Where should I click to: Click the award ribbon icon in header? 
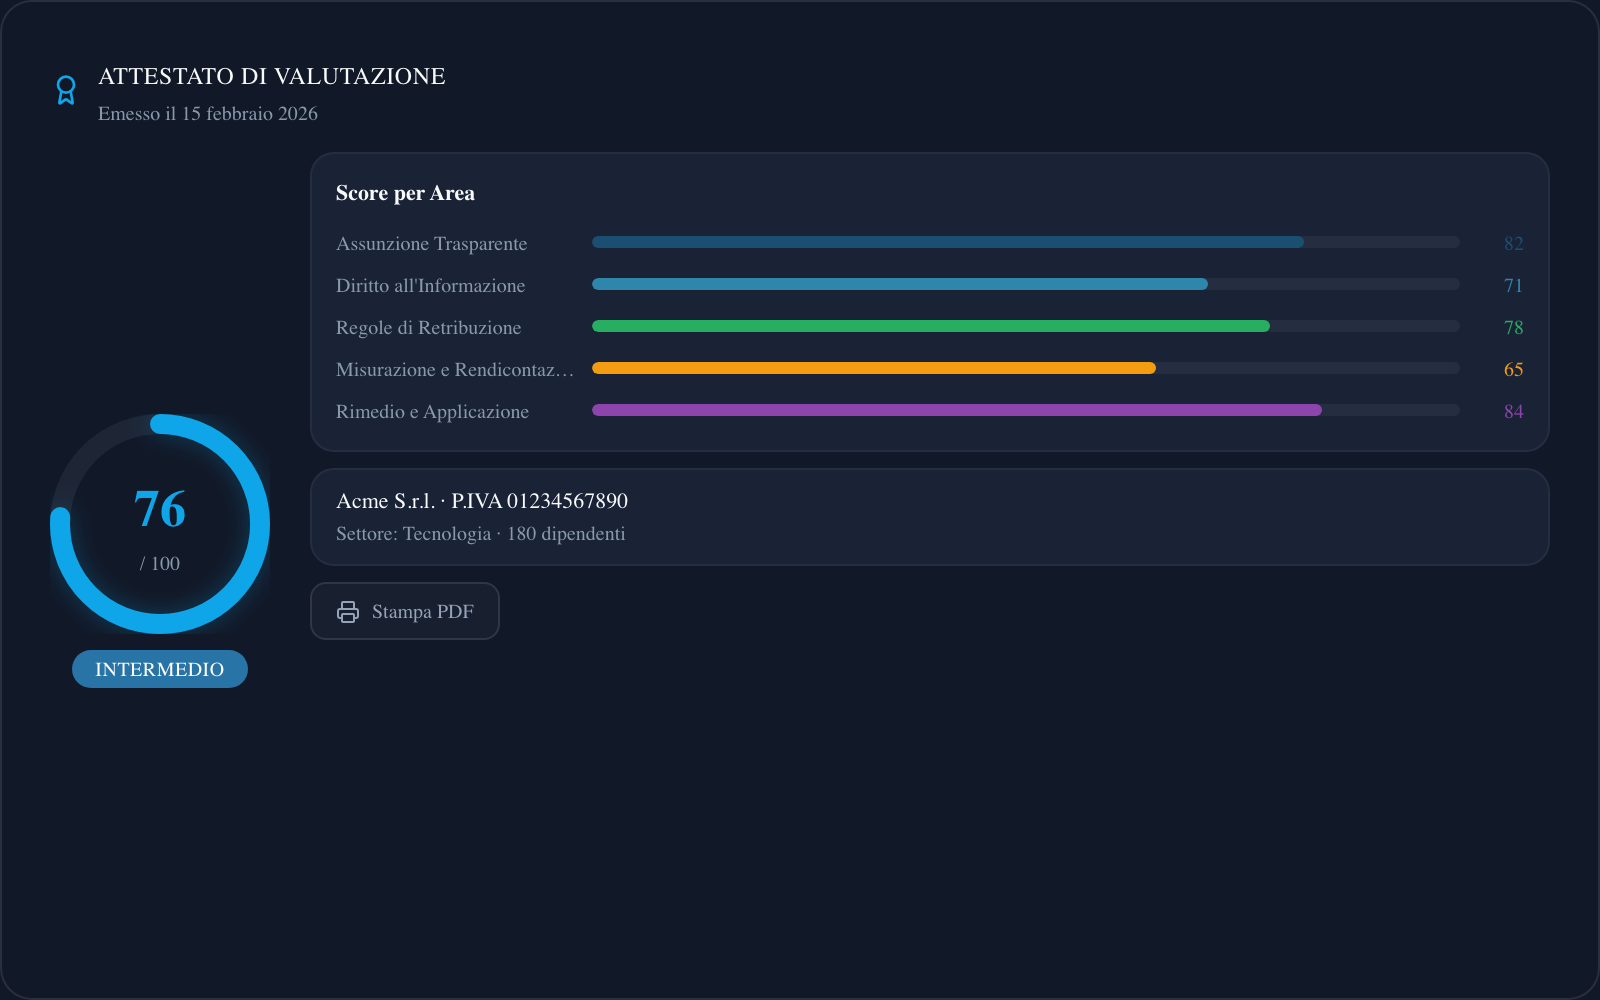tap(66, 90)
